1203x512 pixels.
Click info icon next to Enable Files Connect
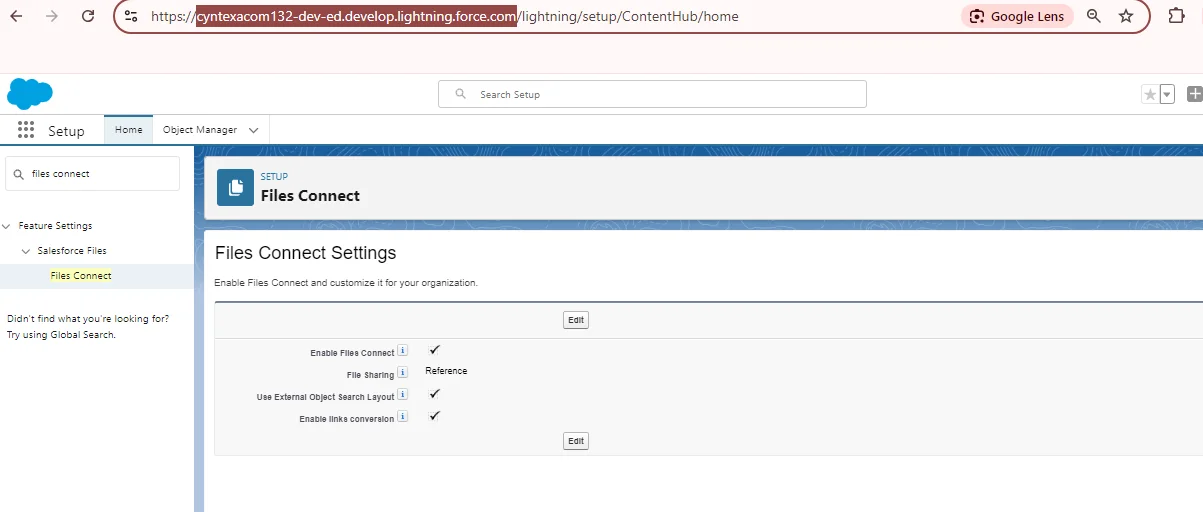403,351
